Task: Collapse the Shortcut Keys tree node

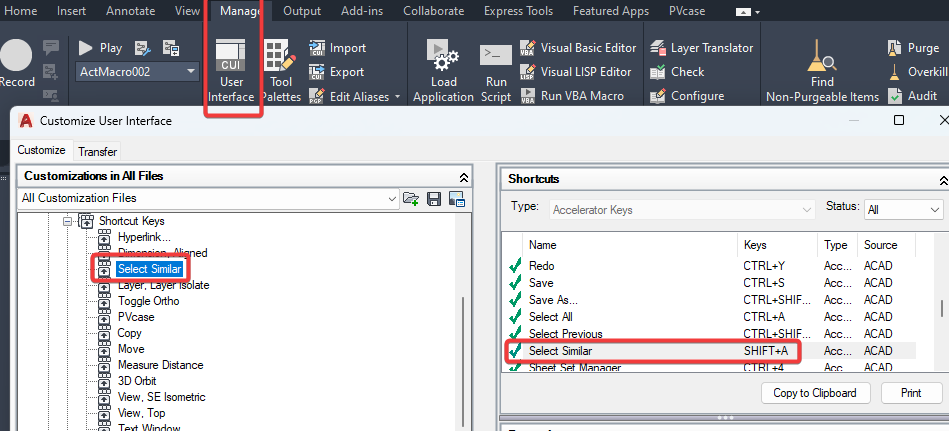Action: click(x=67, y=221)
